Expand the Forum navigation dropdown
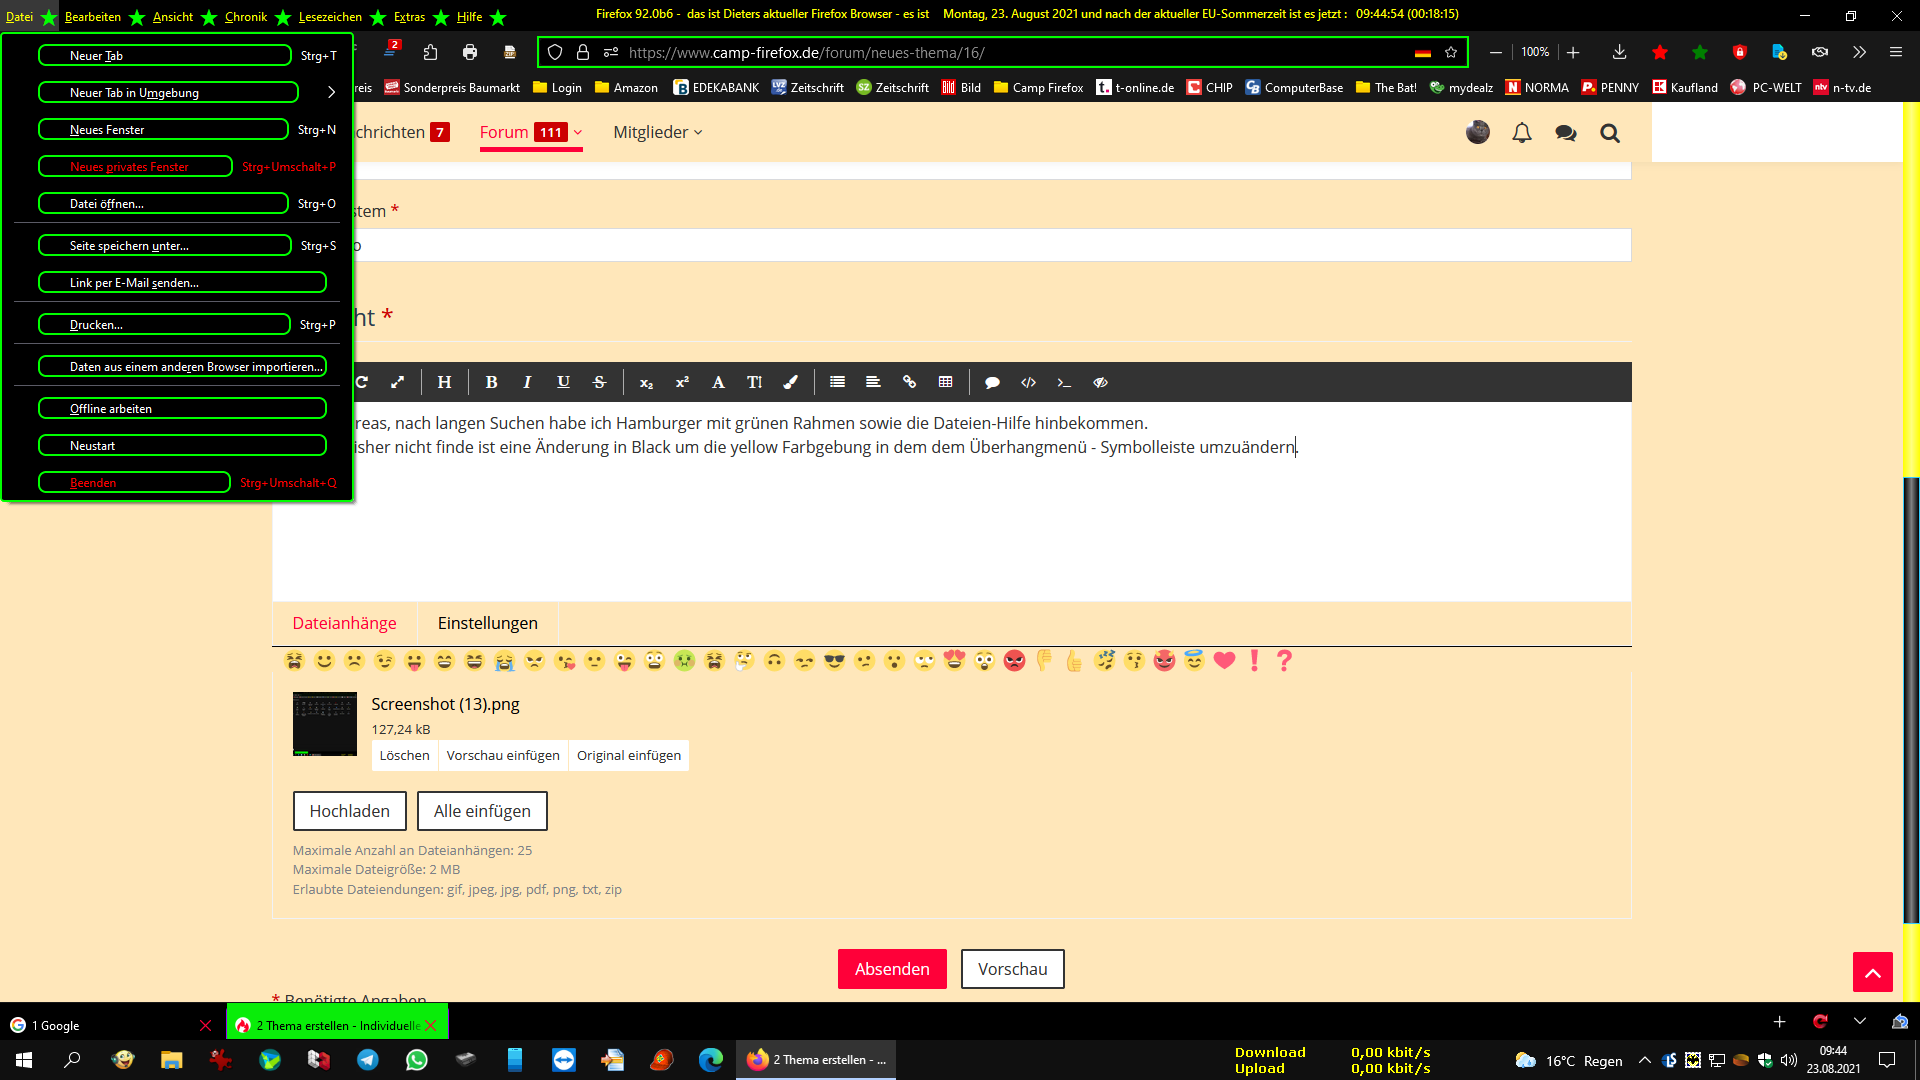This screenshot has width=1920, height=1080. click(x=578, y=132)
